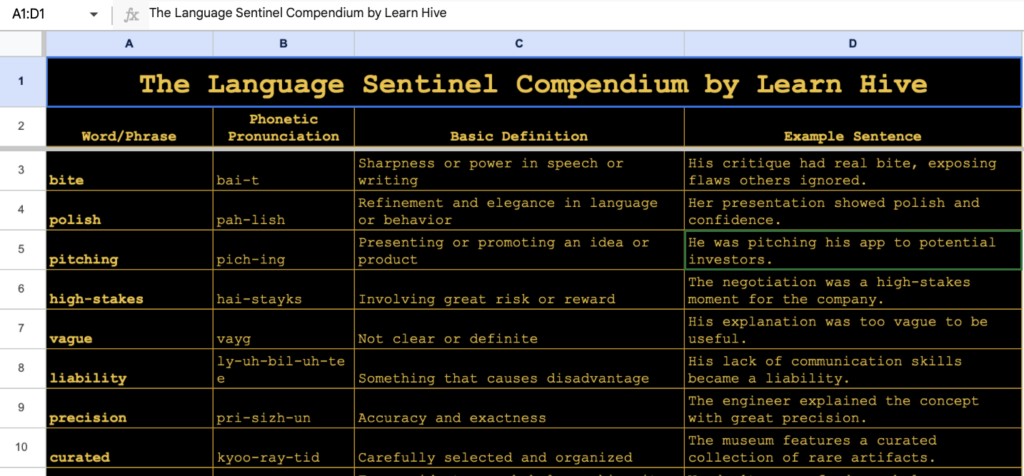Select cell Carefully selected and organized
This screenshot has height=476, width=1024.
pyautogui.click(x=519, y=448)
